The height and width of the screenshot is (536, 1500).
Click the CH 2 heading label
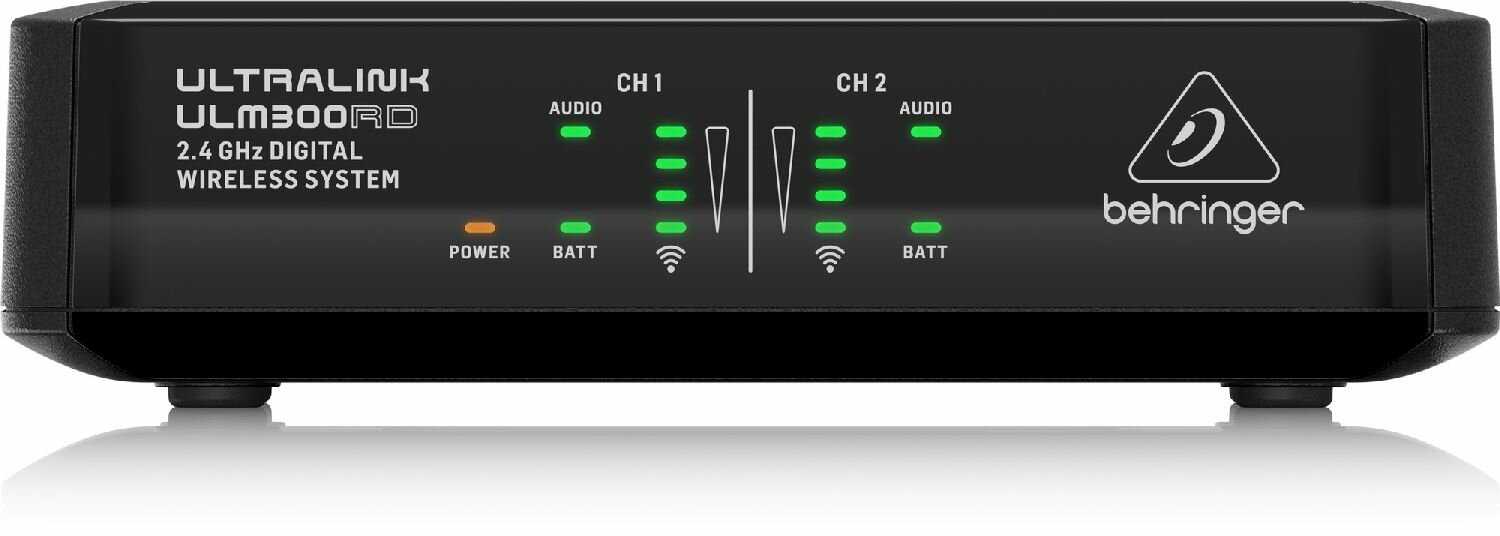click(861, 83)
